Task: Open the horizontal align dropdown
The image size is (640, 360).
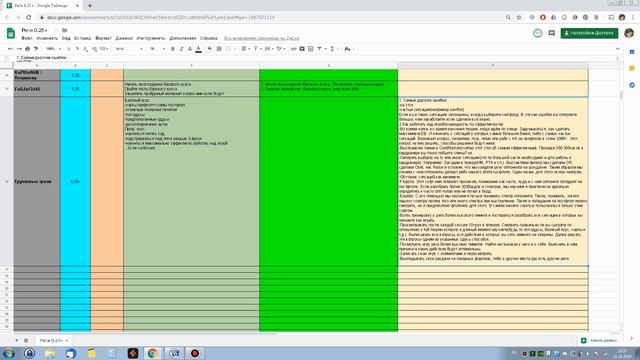Action: [x=245, y=49]
